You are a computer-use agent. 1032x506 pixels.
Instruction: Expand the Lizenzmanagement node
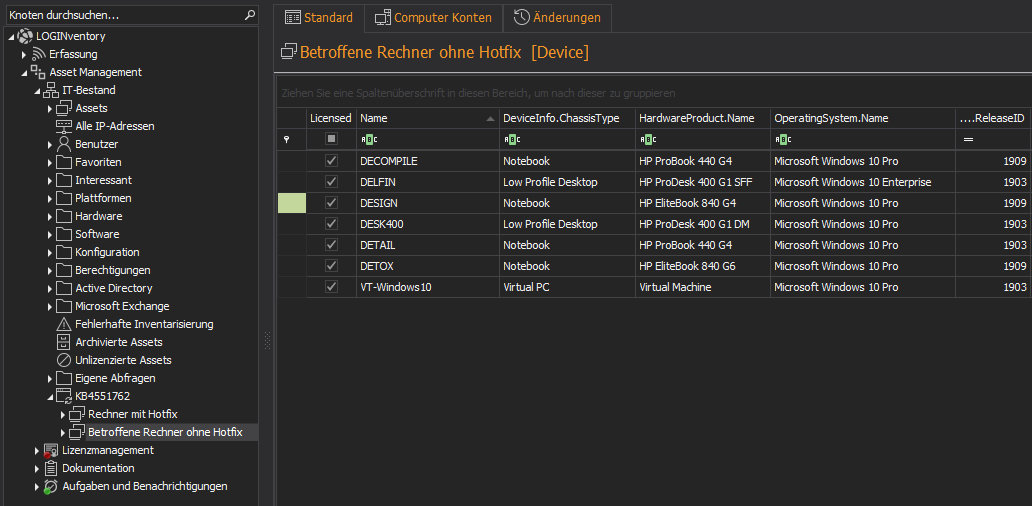tap(37, 451)
